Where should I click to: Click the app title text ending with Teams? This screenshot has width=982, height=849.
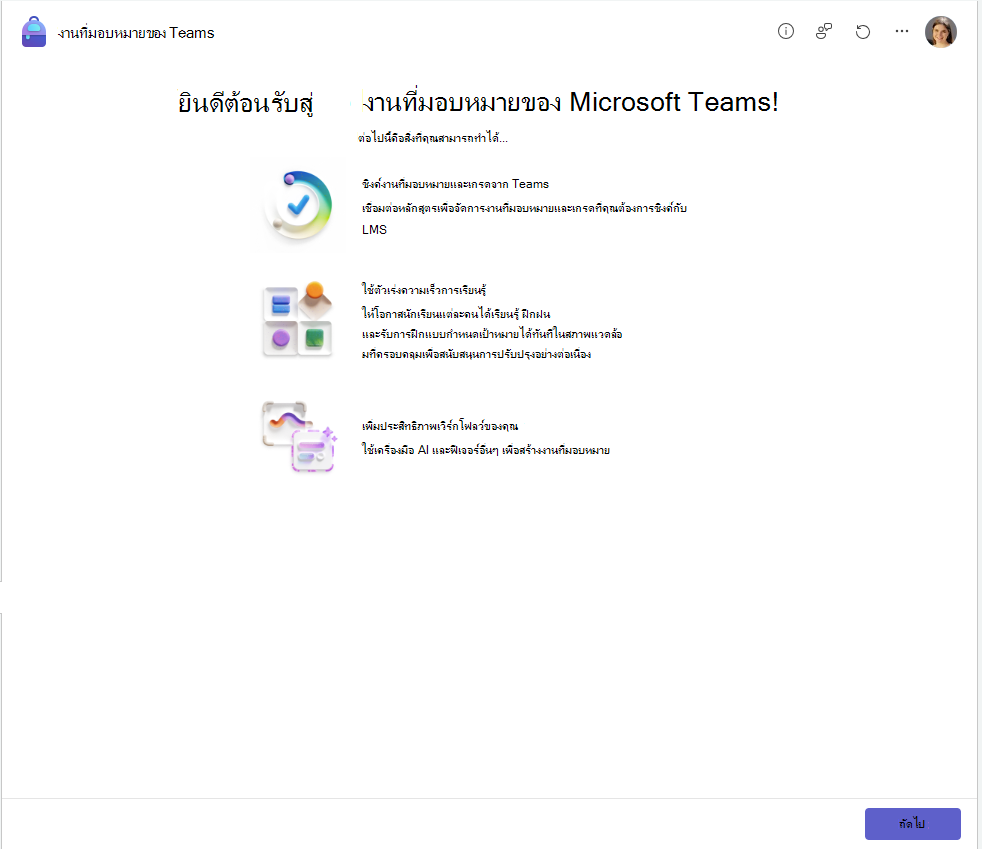coord(136,33)
